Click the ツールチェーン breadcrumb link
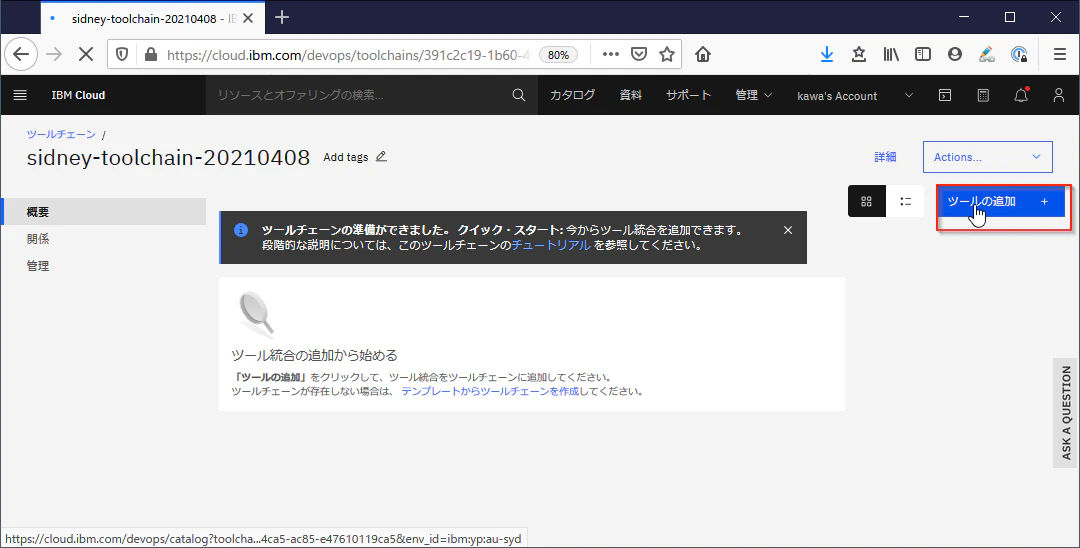 (x=61, y=134)
